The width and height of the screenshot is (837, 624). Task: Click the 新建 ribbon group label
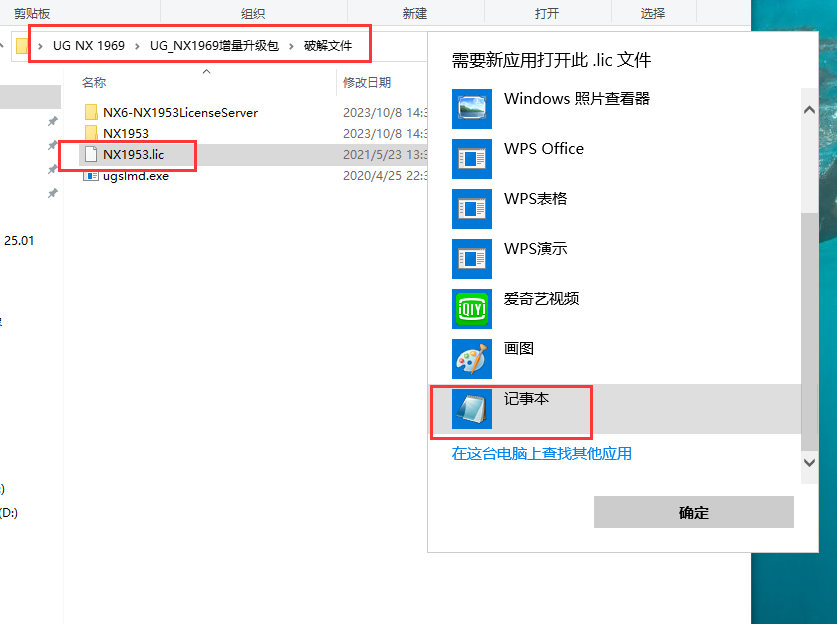(x=415, y=13)
